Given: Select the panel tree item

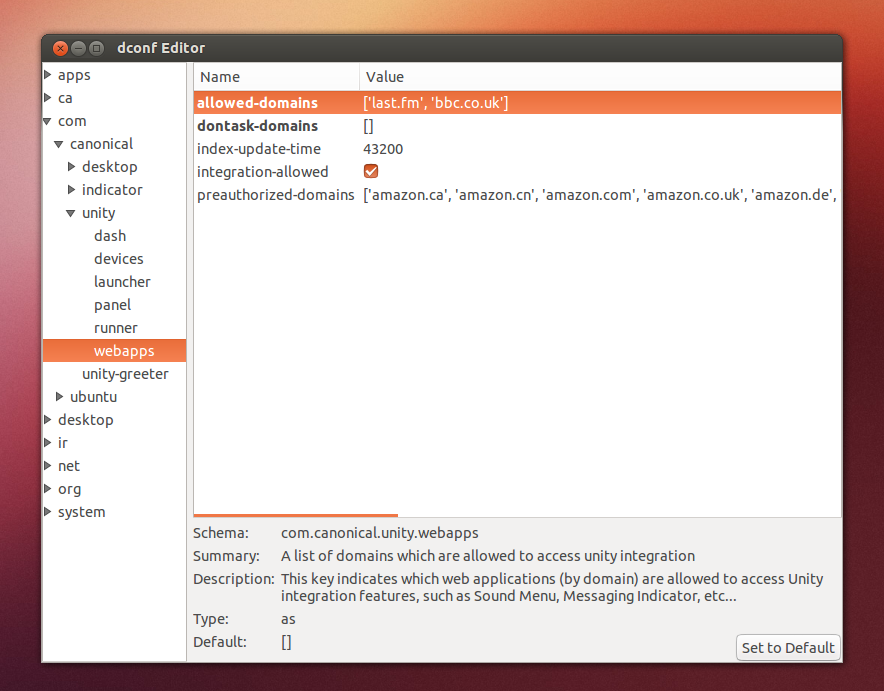Looking at the screenshot, I should point(113,304).
